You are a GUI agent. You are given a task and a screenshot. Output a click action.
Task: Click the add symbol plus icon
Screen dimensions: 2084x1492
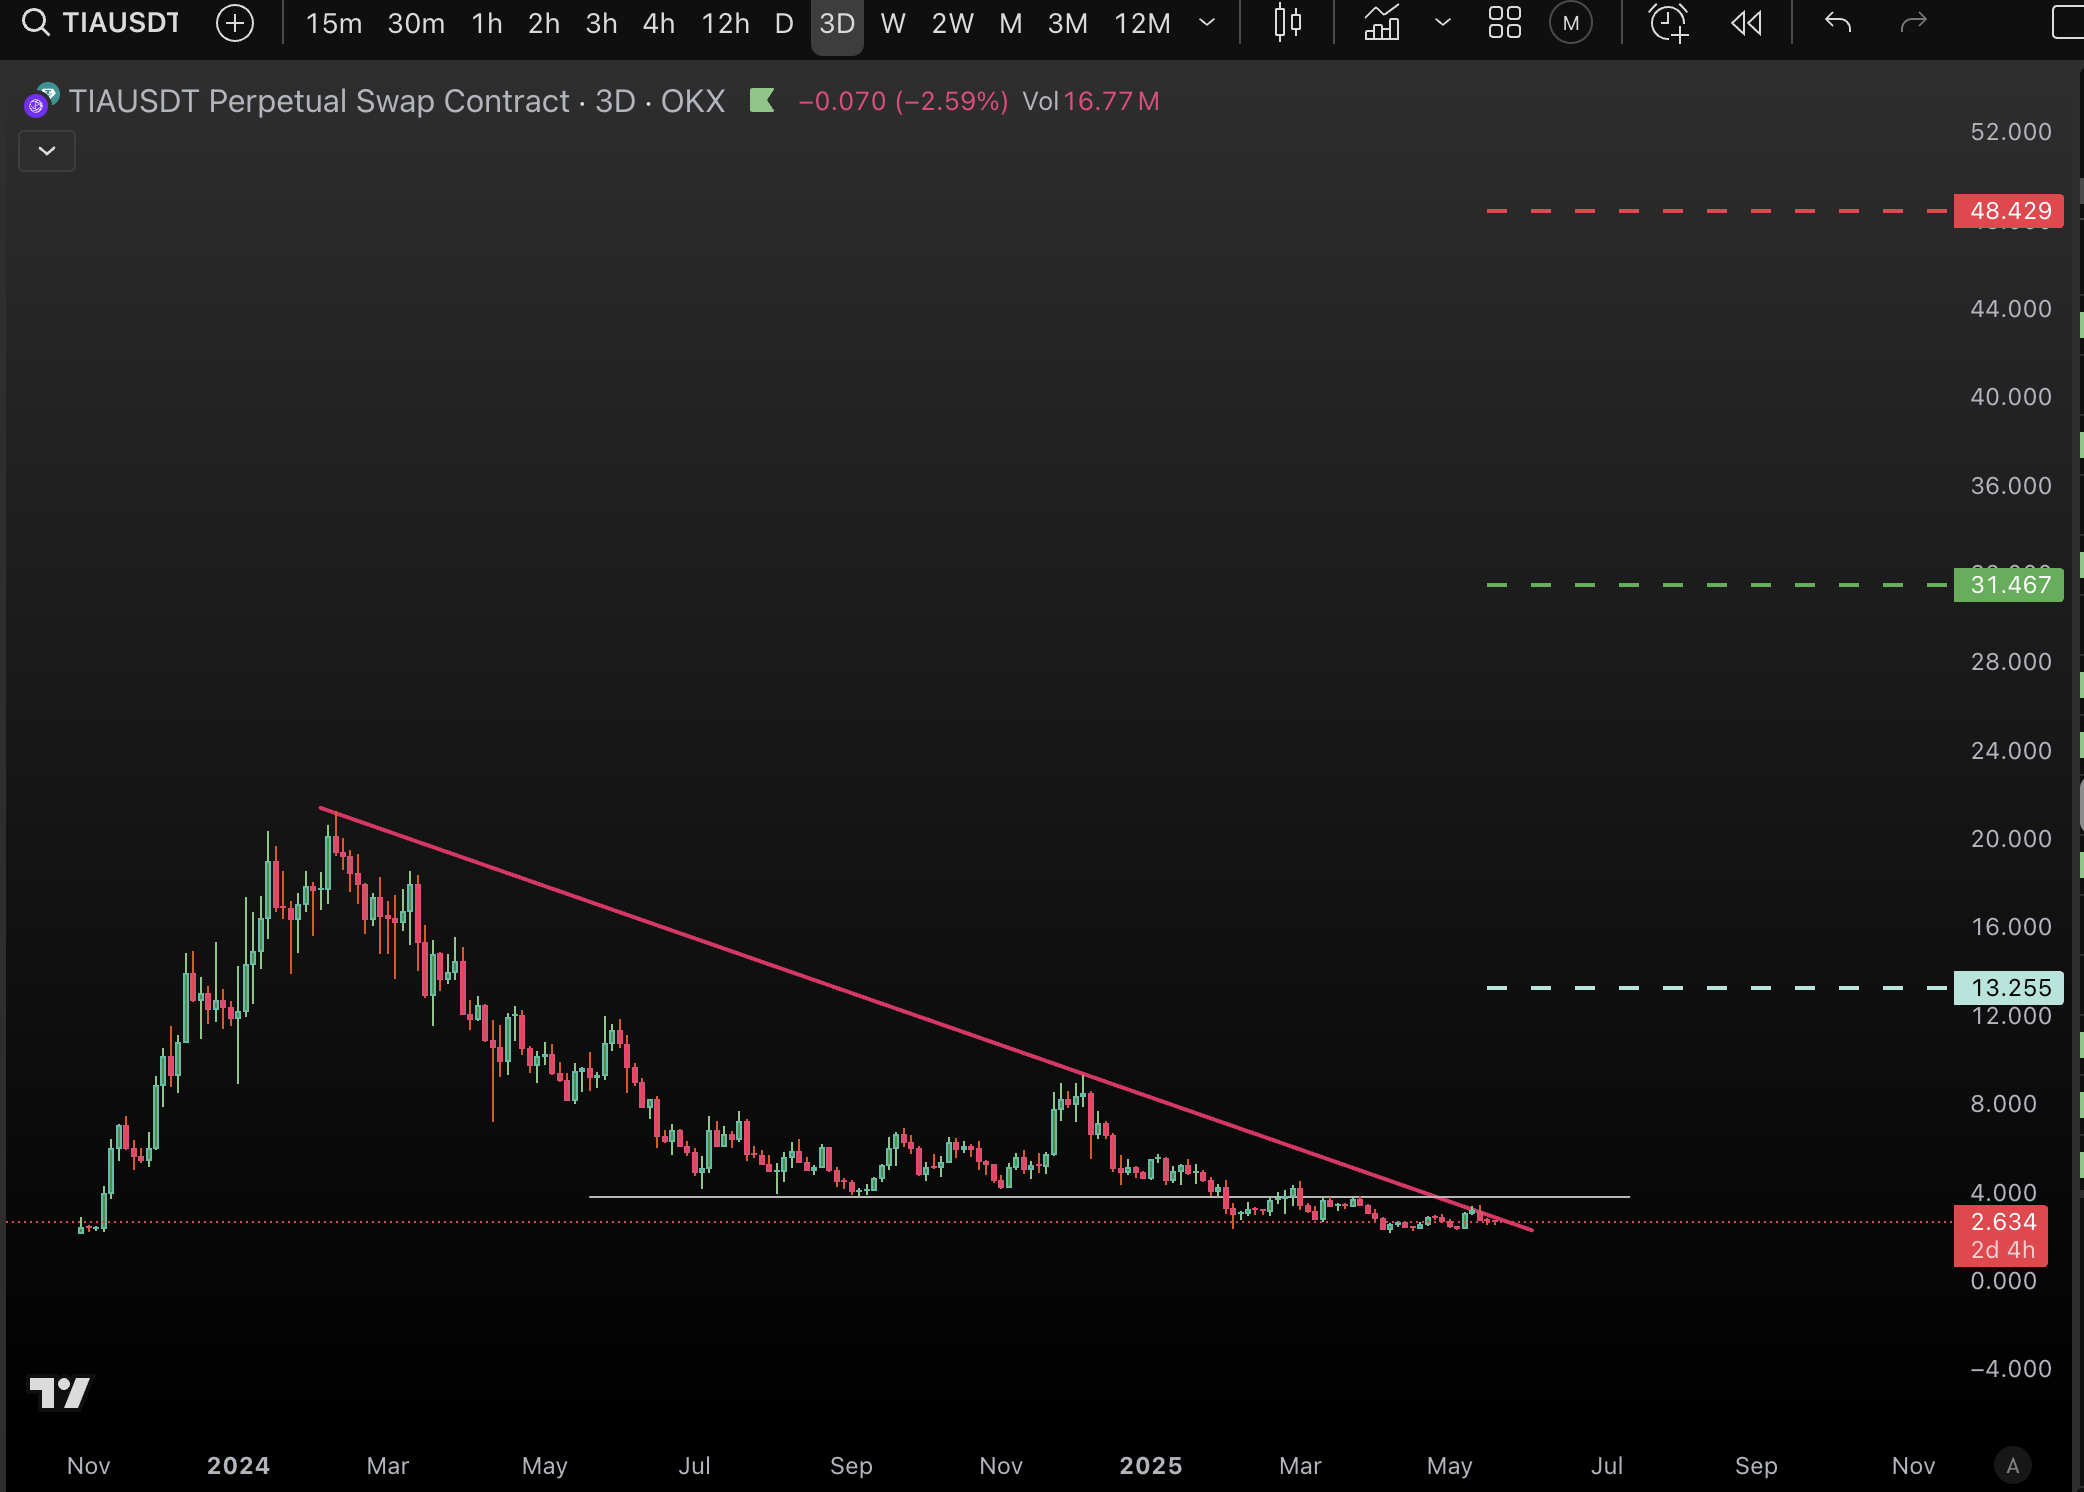point(235,23)
